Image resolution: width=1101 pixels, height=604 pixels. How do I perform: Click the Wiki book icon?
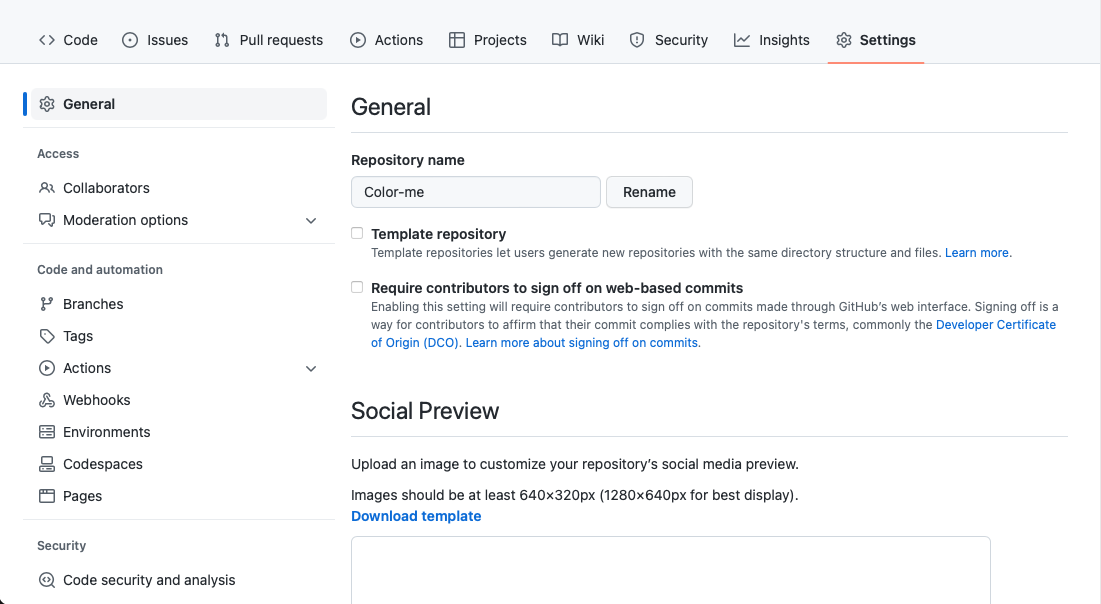(x=560, y=40)
